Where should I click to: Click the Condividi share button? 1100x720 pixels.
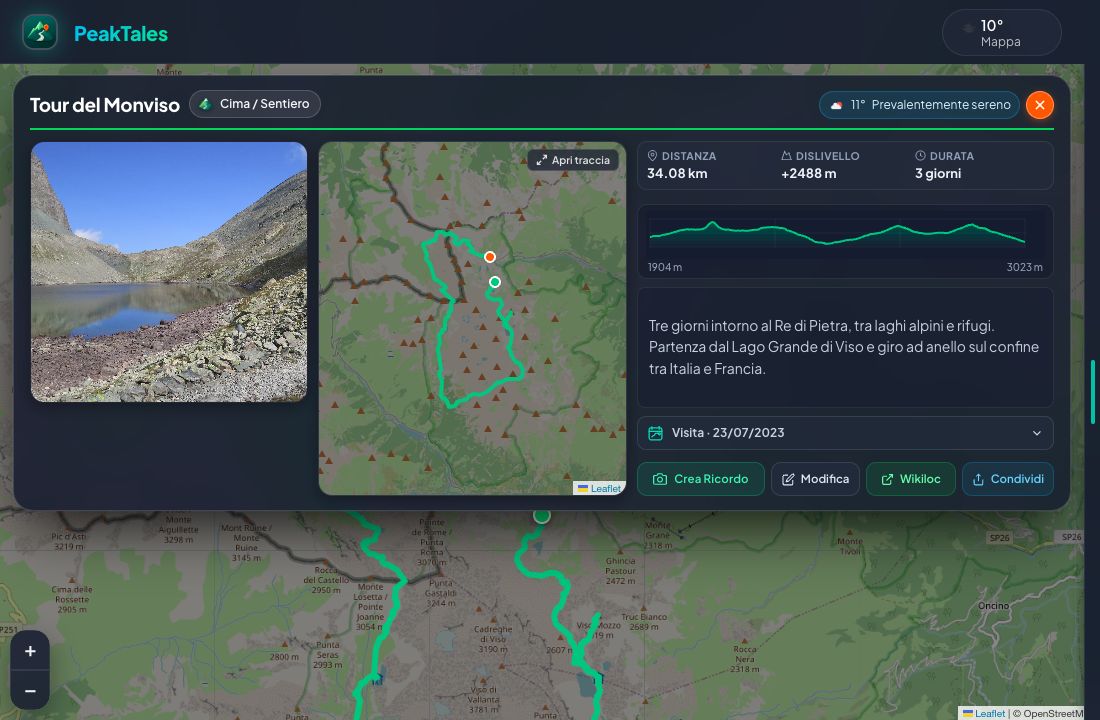click(x=1007, y=479)
